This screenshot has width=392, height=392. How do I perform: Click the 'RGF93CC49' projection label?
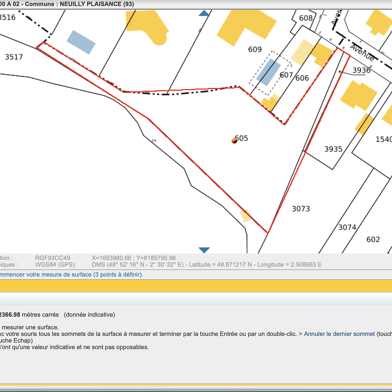(52, 258)
